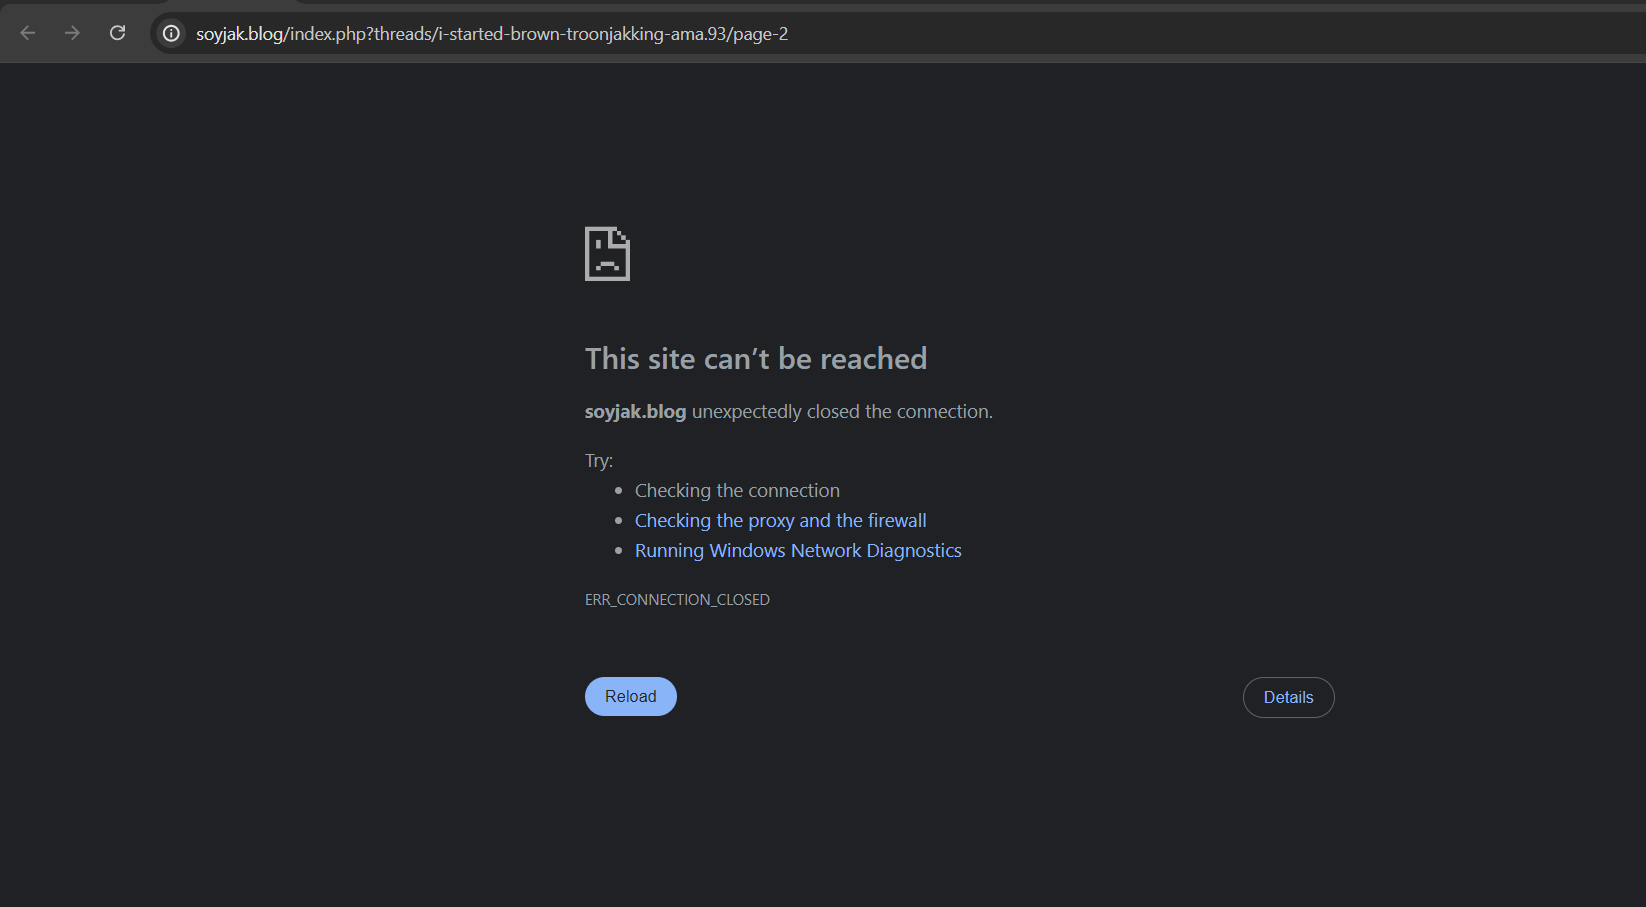
Task: Click "unexpectedly closed the connection" text
Action: 842,412
